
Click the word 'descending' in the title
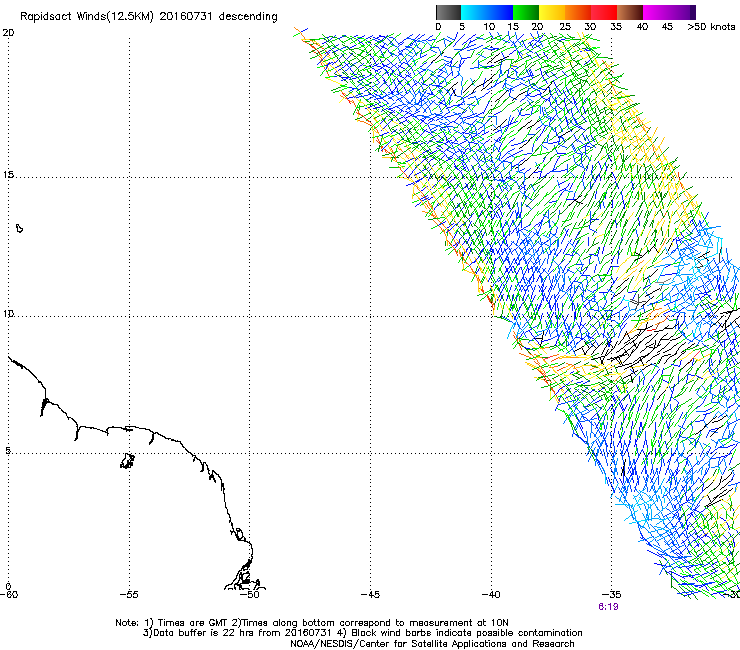point(248,17)
